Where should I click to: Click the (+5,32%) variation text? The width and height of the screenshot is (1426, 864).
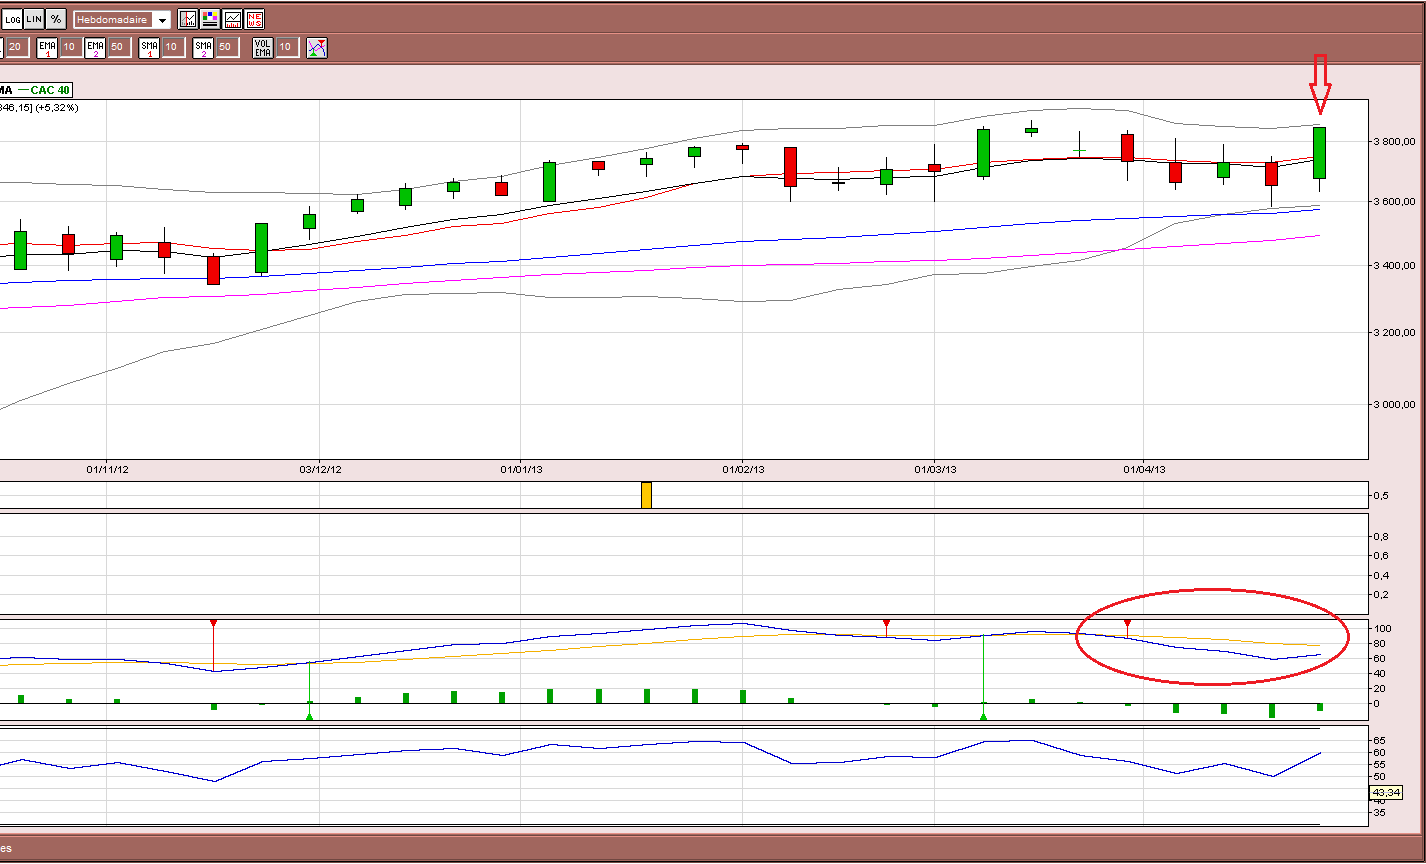pos(56,107)
